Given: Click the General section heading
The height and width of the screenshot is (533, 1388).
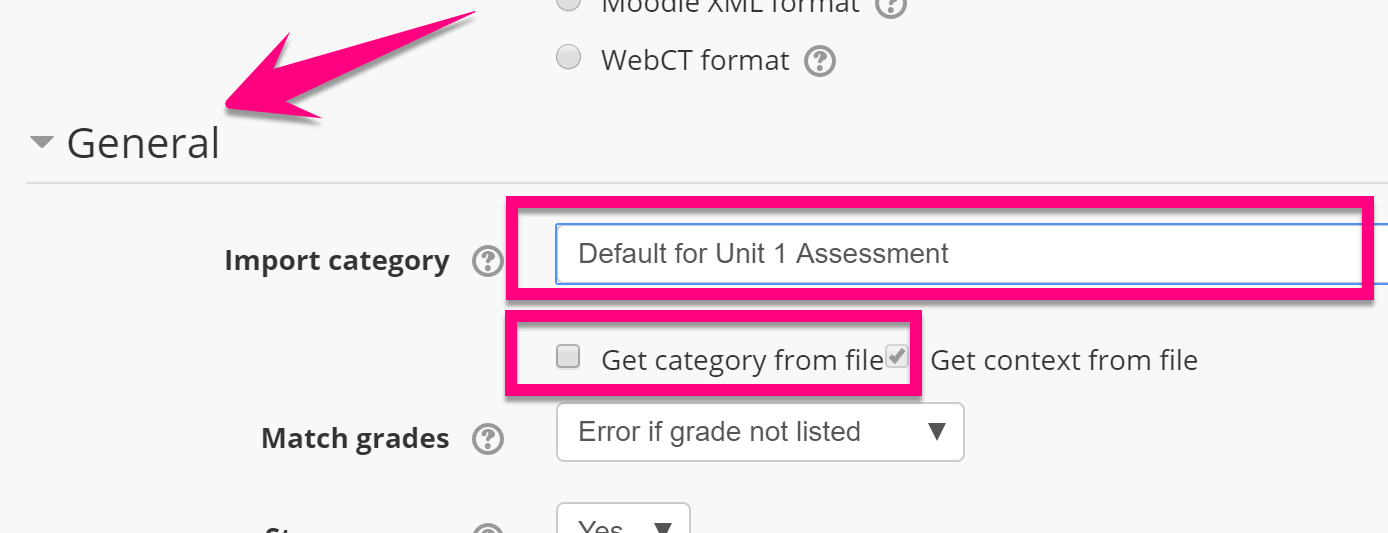Looking at the screenshot, I should tap(143, 143).
